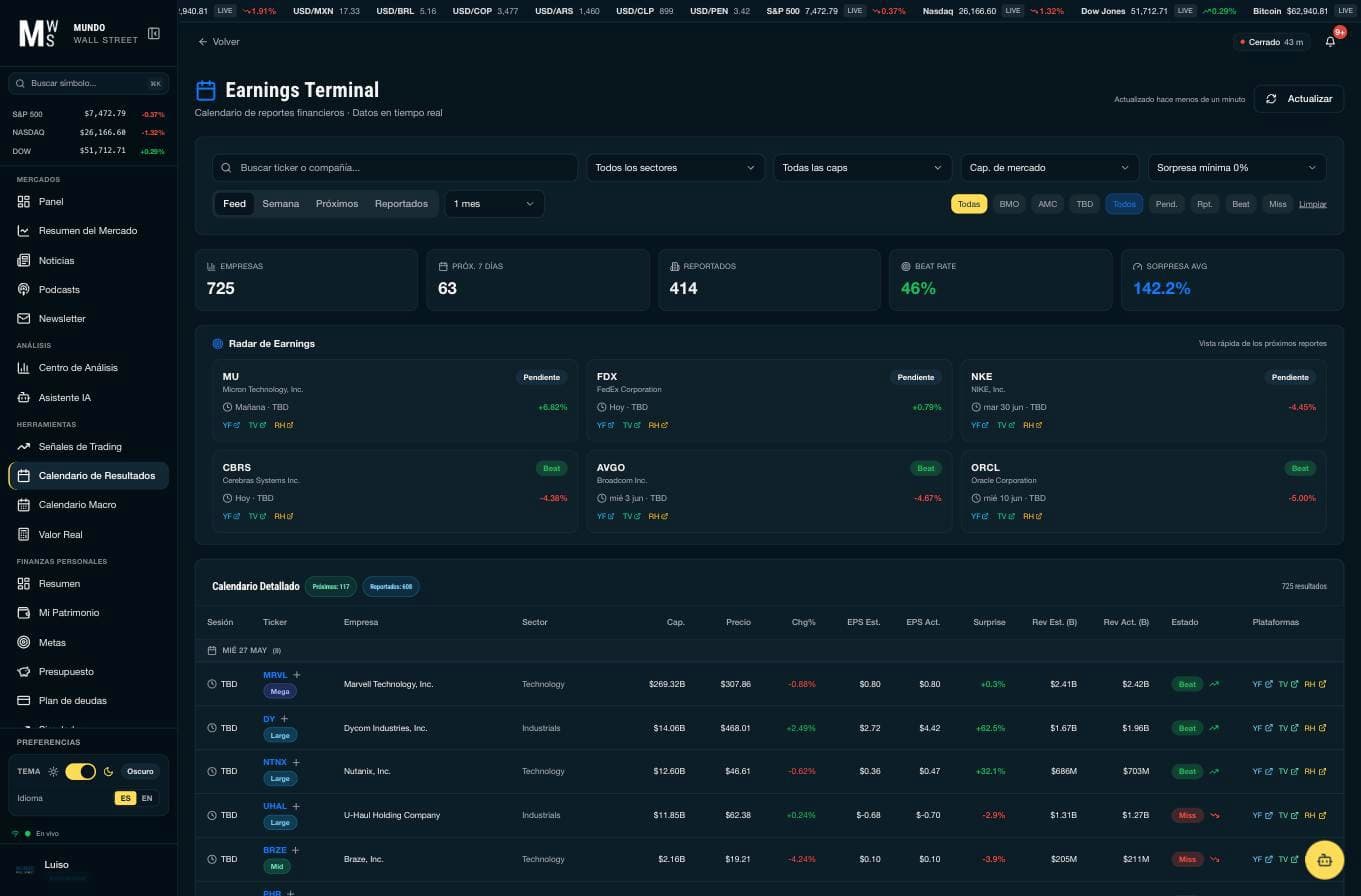Filter results by Beat chip

(1241, 204)
